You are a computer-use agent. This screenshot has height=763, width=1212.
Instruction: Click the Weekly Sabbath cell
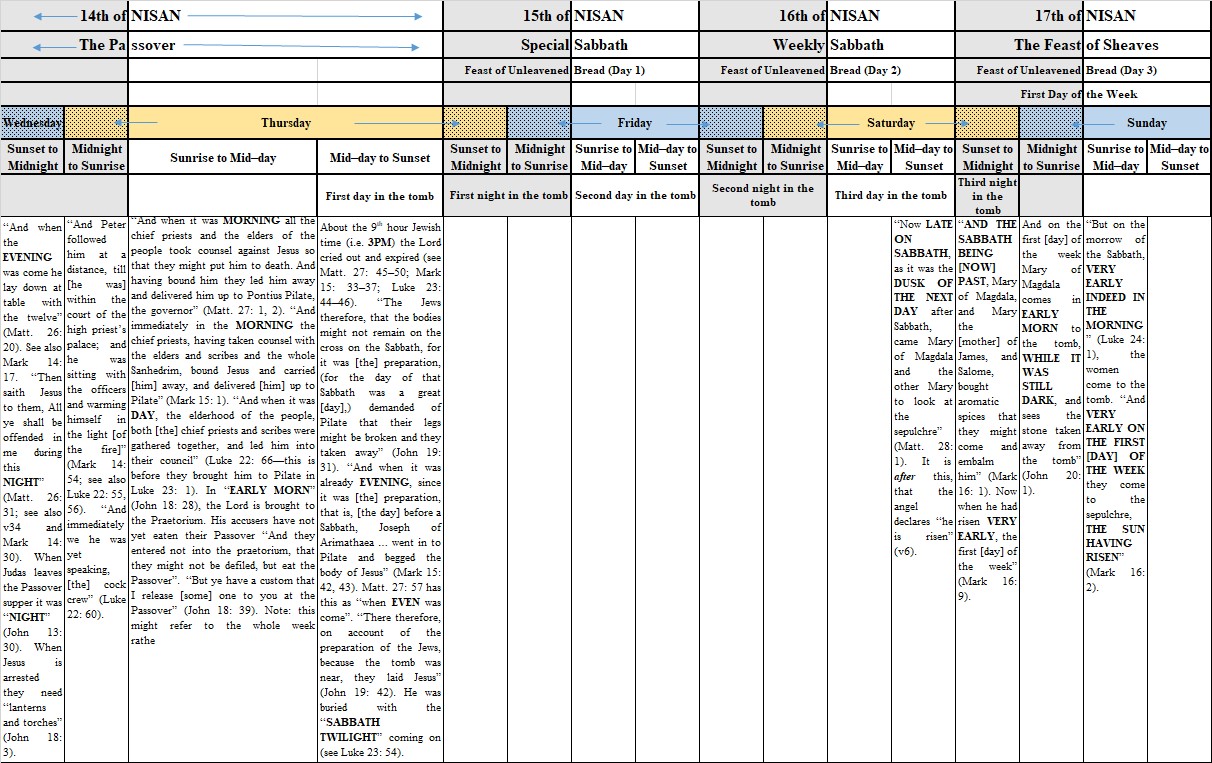click(x=828, y=45)
